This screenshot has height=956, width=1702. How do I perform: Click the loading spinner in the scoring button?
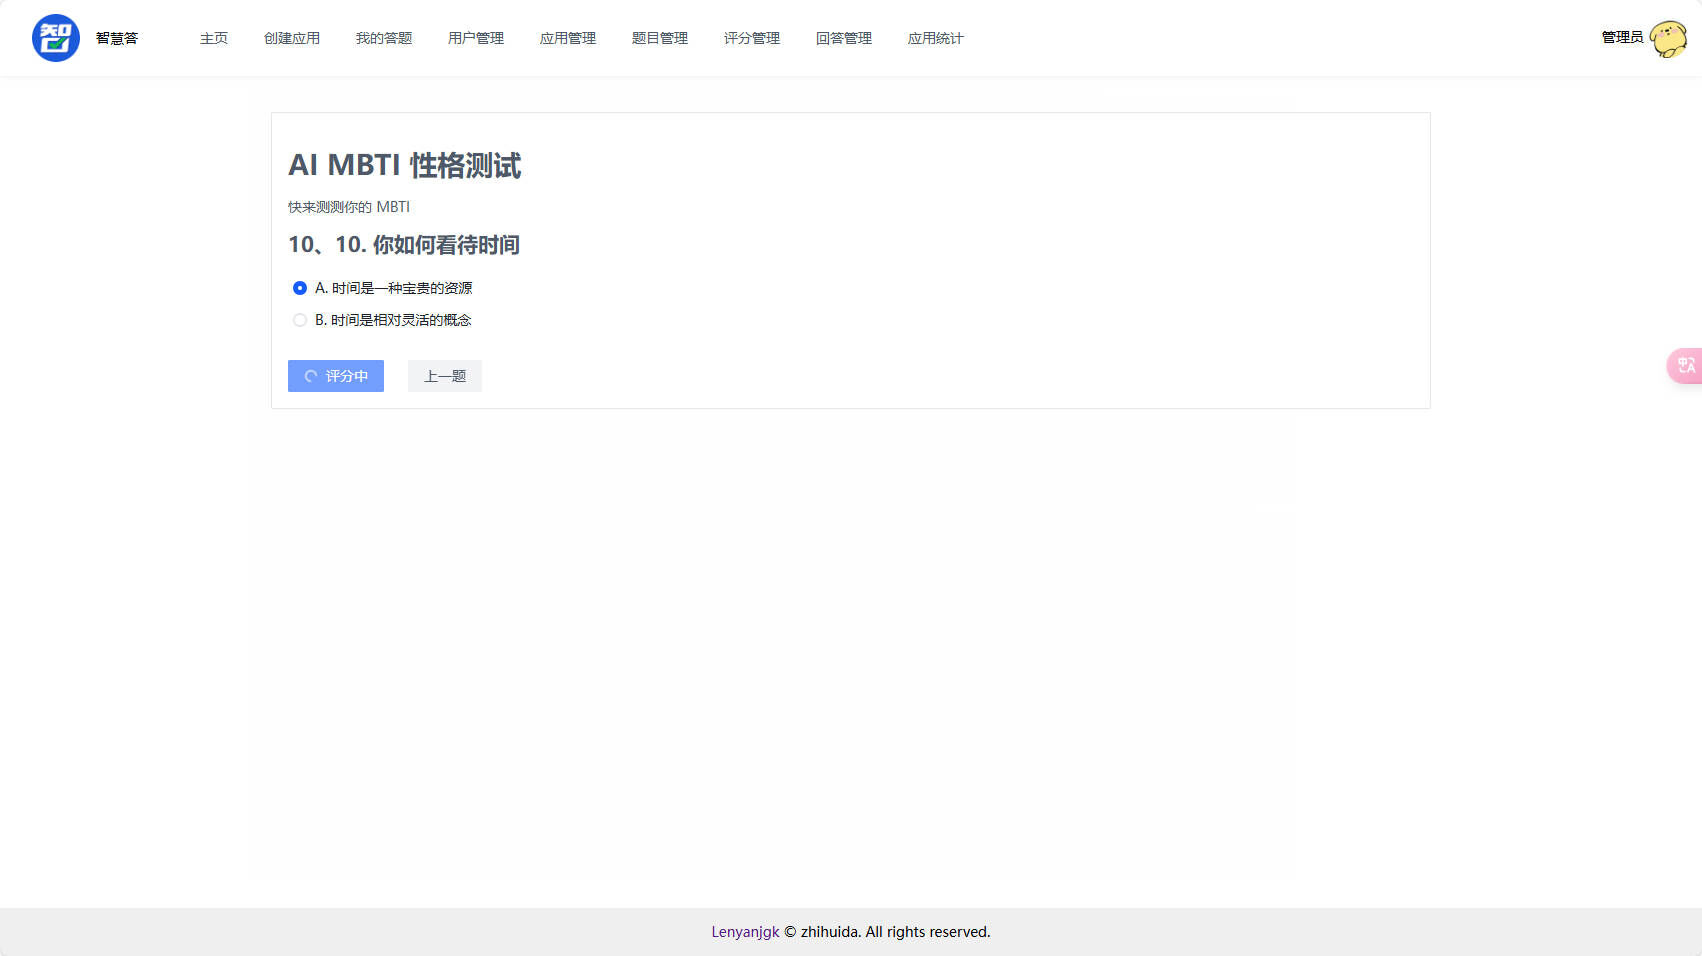tap(309, 376)
